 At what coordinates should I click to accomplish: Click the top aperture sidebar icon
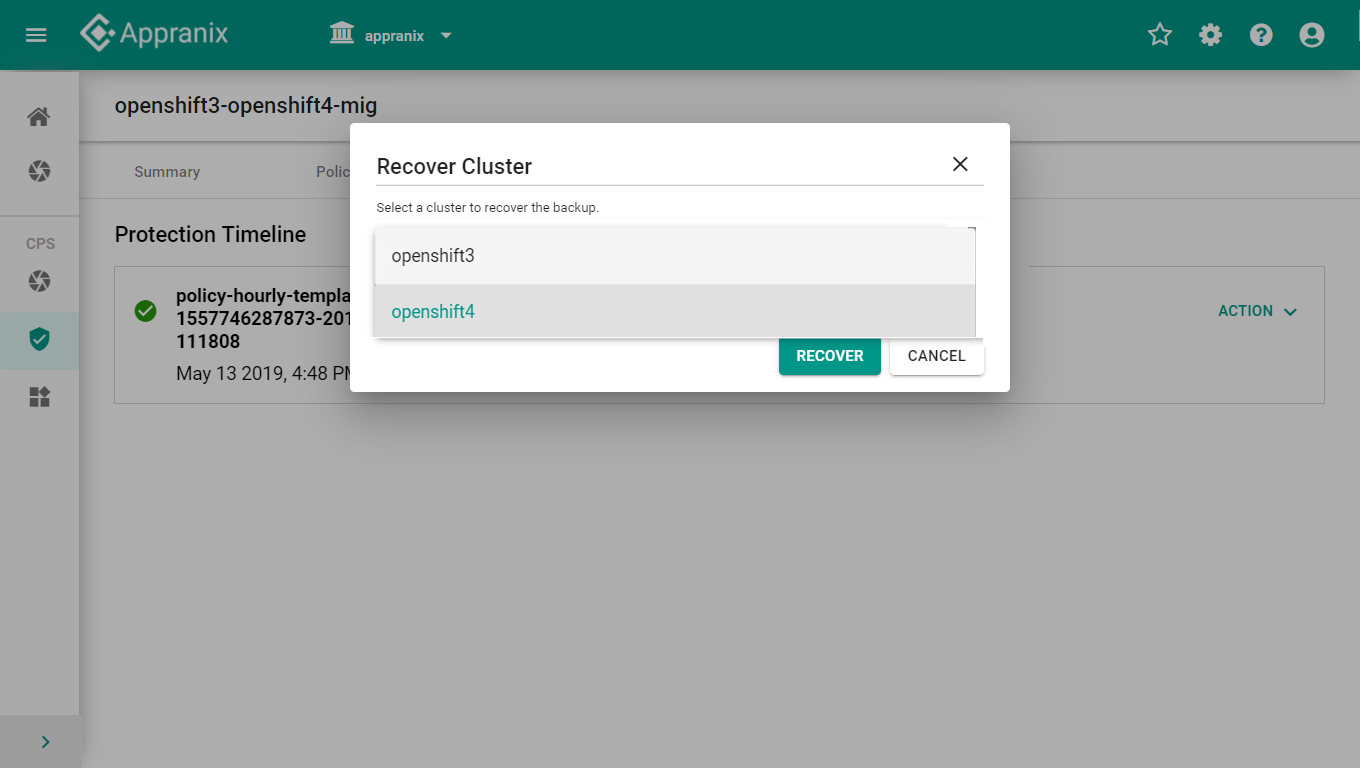tap(39, 171)
